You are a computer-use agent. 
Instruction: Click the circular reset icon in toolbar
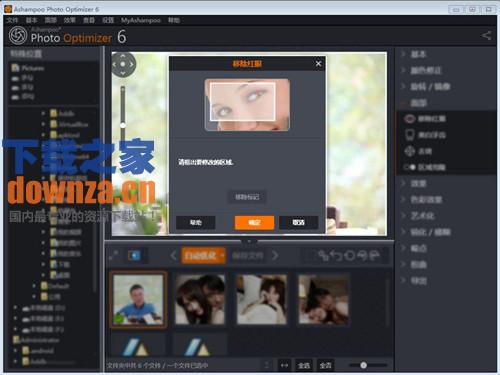coord(349,256)
